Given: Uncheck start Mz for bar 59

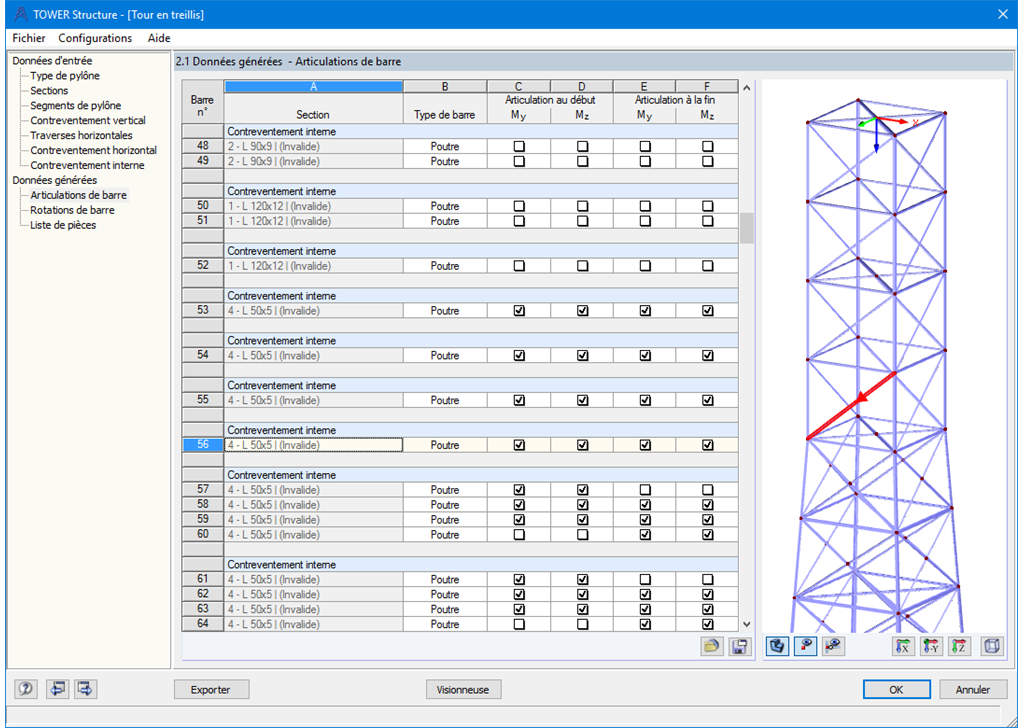Looking at the screenshot, I should click(583, 520).
